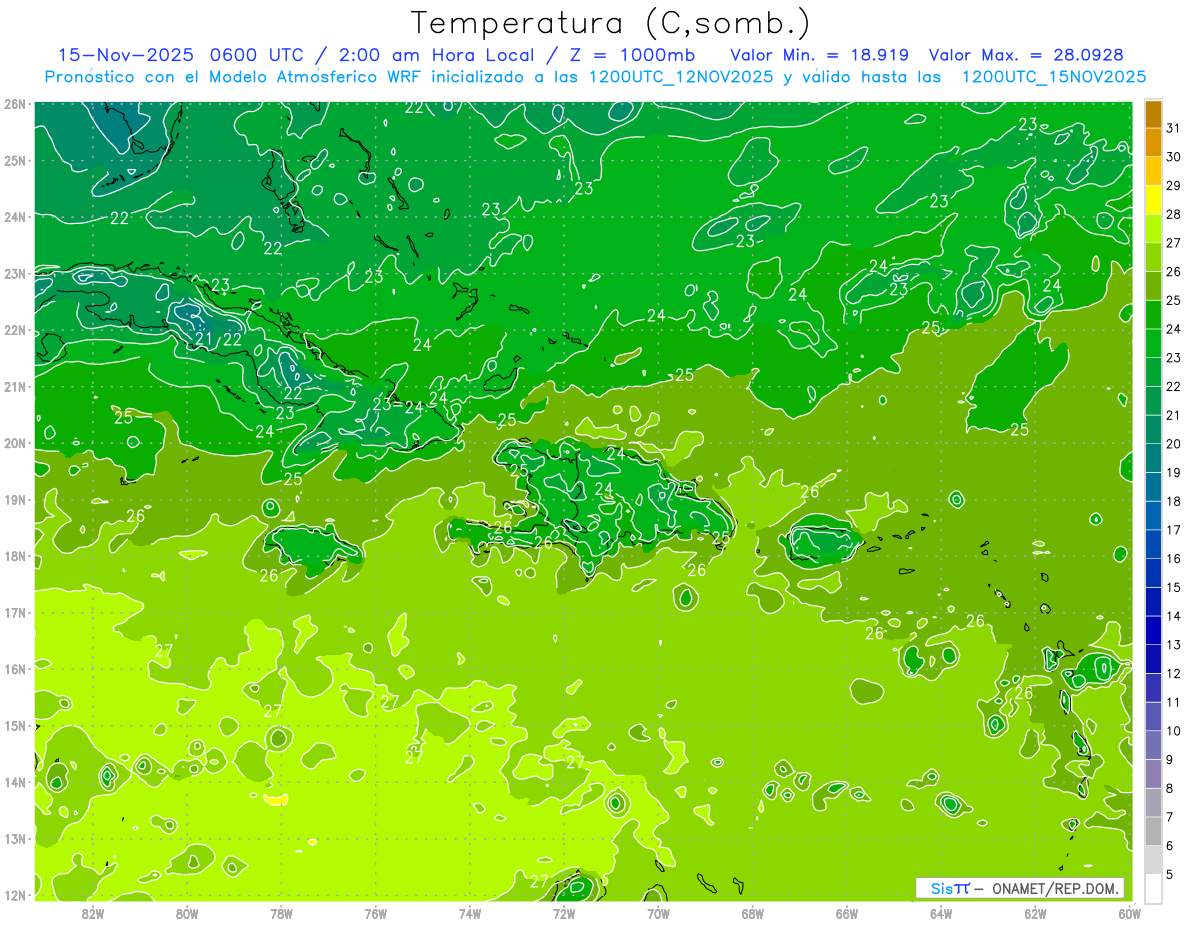The height and width of the screenshot is (927, 1200).
Task: Click the '1200UTC_15NOV2025' valid-until time
Action: click(x=1052, y=77)
